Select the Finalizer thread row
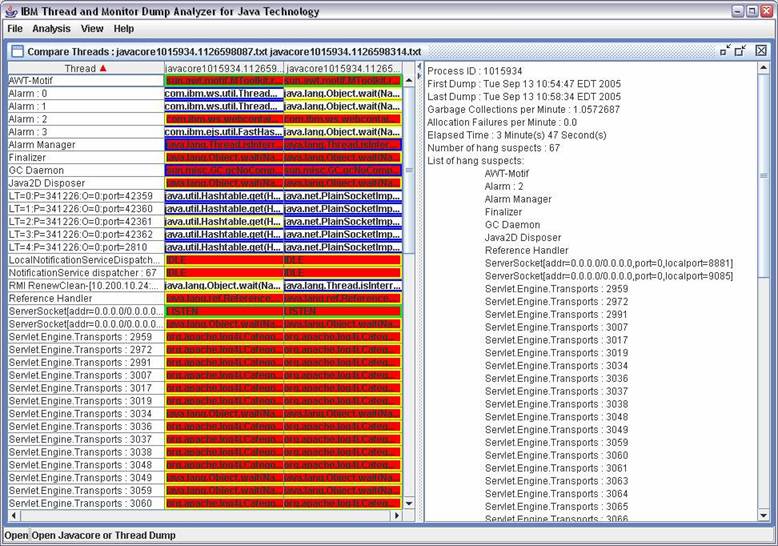 point(205,157)
